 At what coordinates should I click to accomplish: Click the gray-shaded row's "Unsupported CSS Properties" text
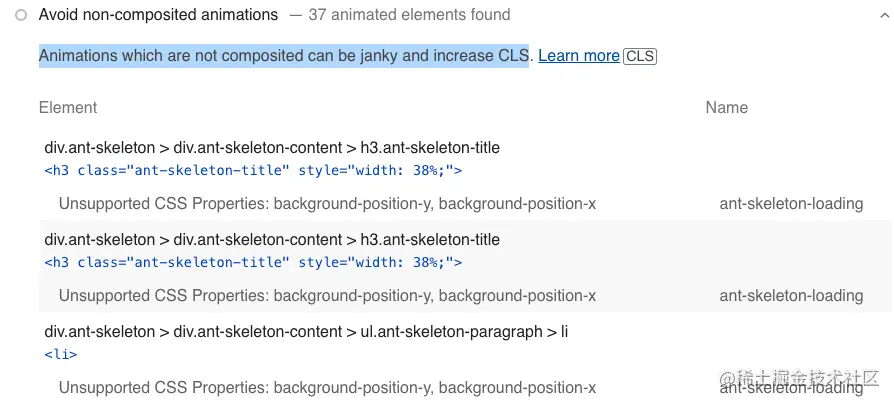pos(327,296)
